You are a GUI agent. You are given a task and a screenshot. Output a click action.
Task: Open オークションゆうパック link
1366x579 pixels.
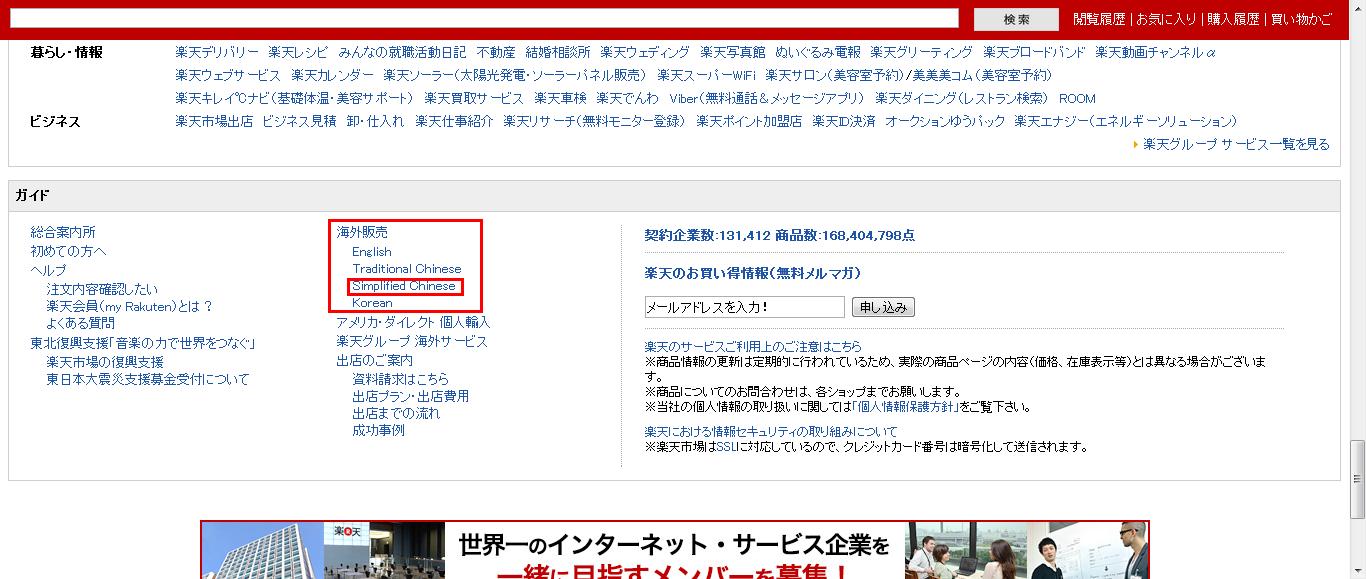(x=945, y=121)
